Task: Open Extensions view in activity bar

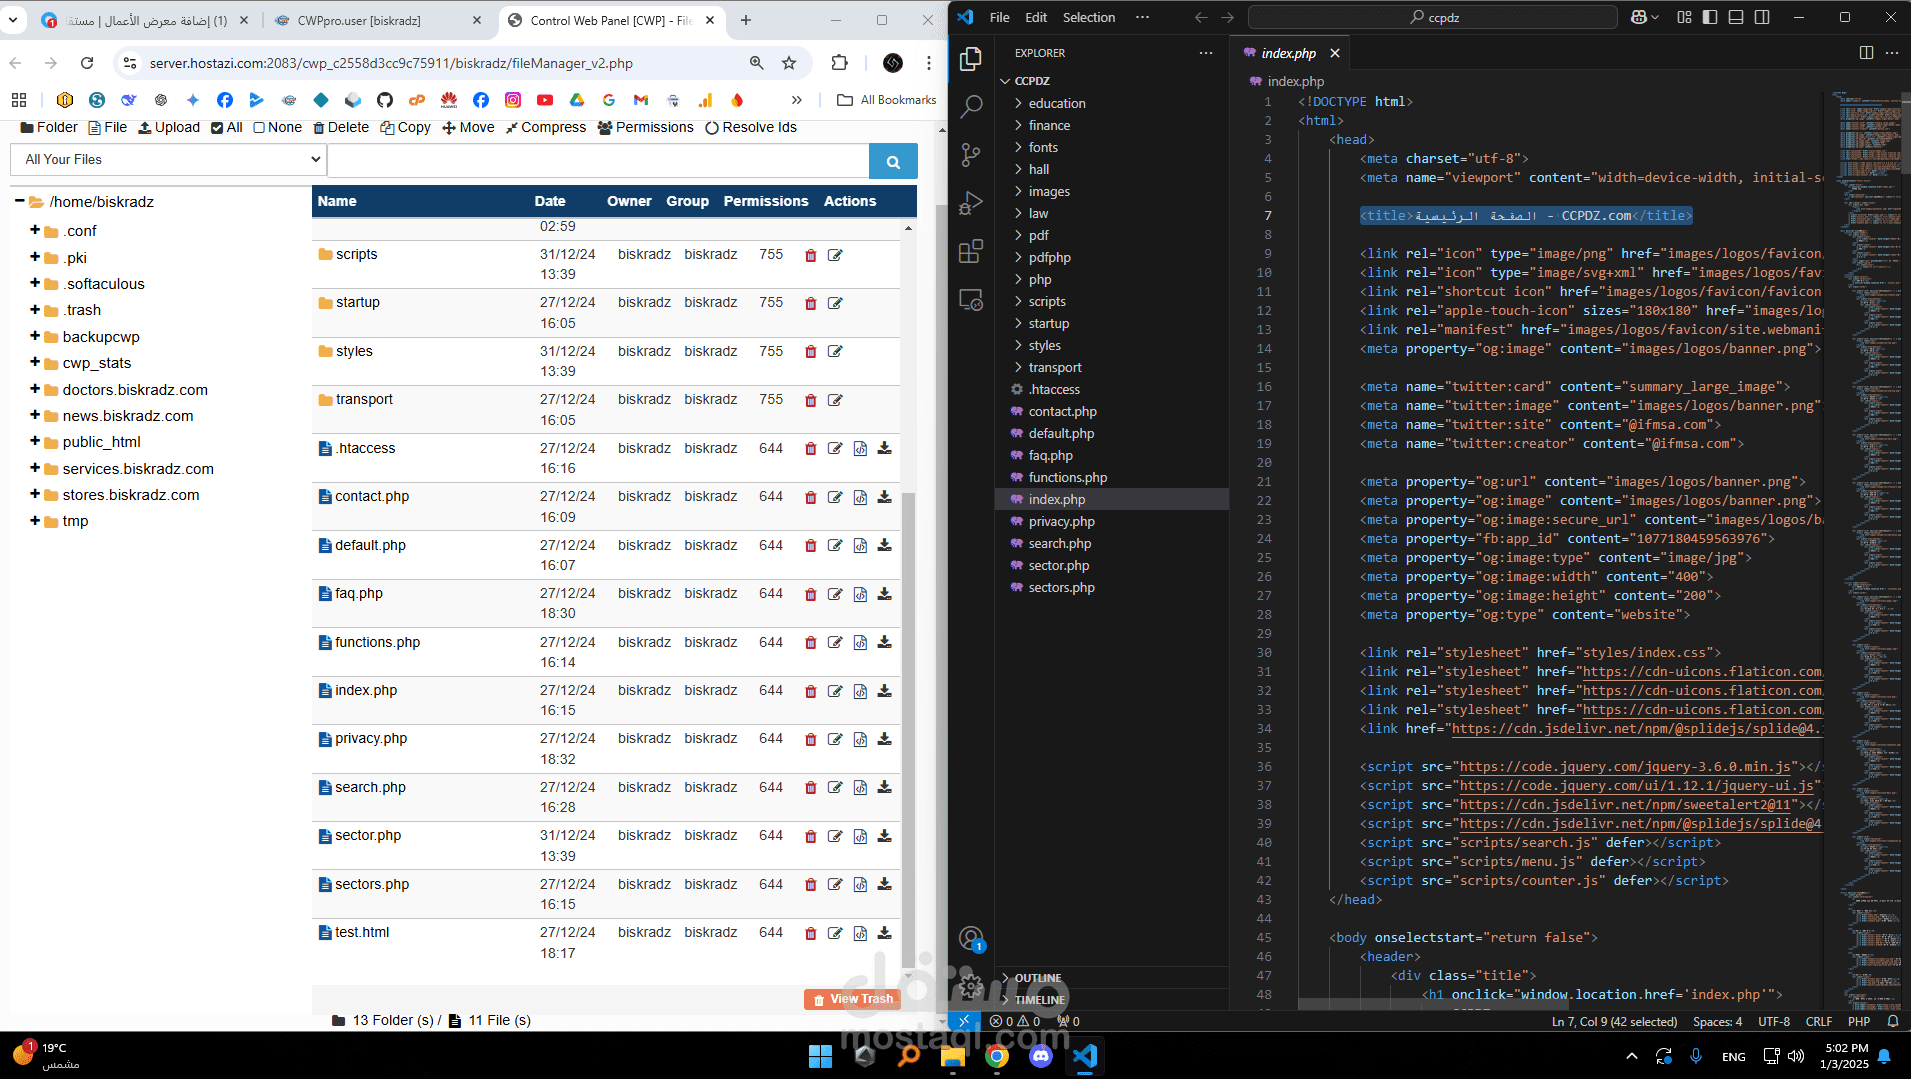Action: (x=970, y=252)
